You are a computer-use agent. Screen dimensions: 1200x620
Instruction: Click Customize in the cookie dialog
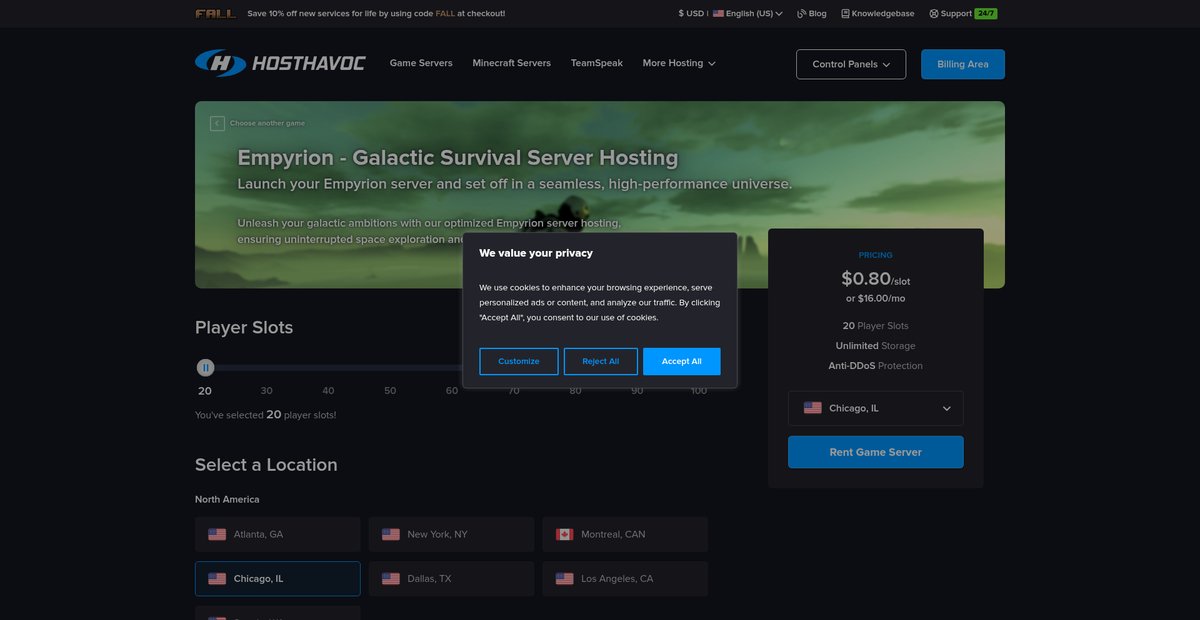(519, 361)
